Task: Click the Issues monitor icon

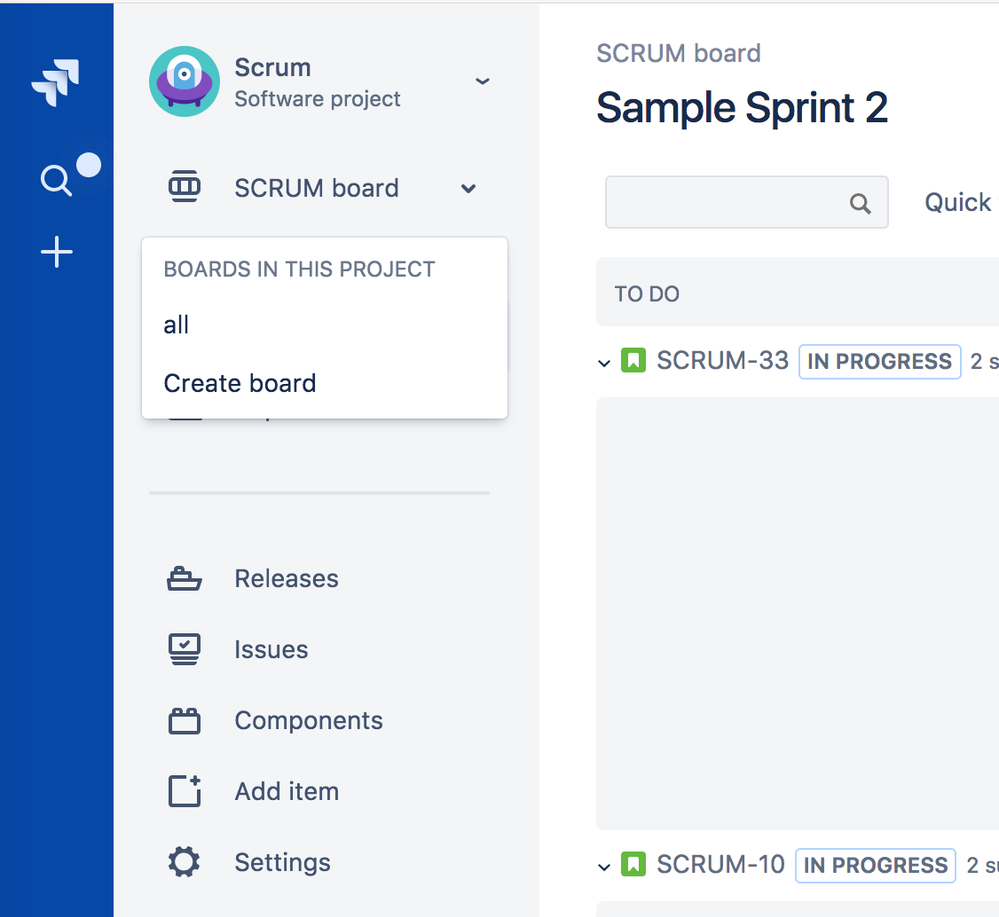Action: (x=184, y=649)
